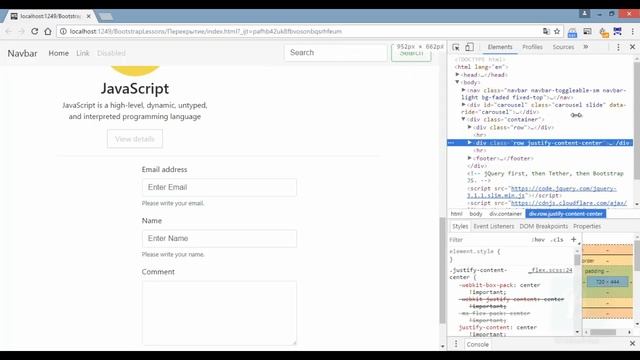Open Home nav link
The image size is (640, 360).
[x=58, y=53]
